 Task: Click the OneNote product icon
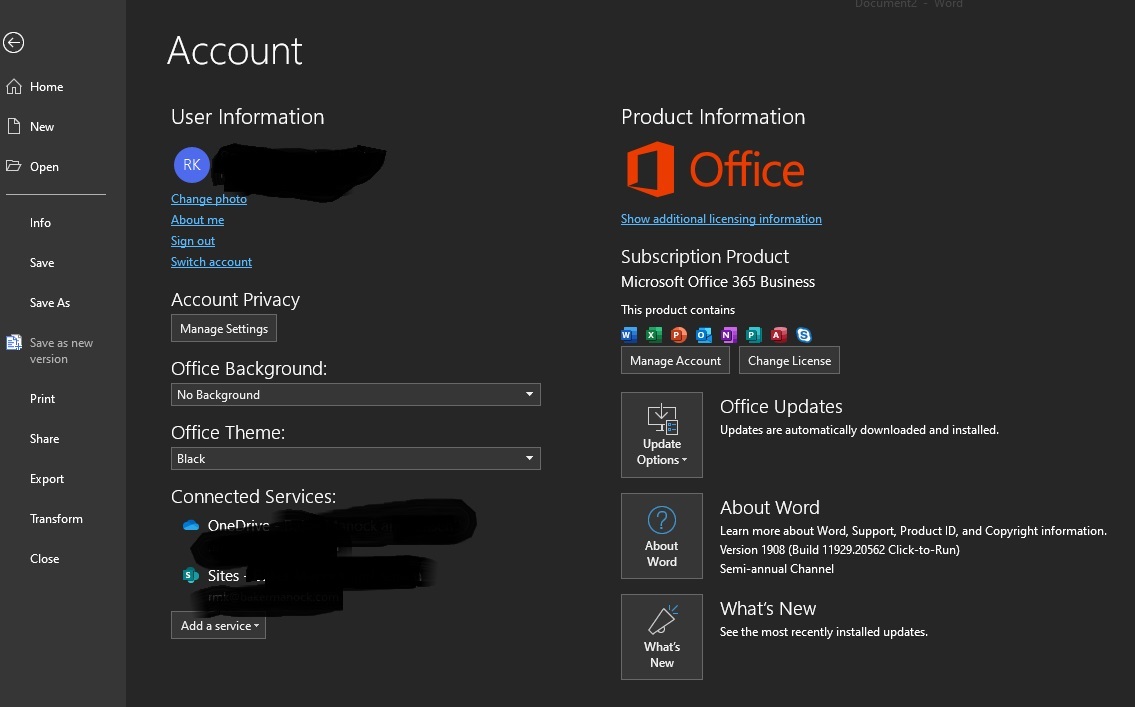(x=728, y=335)
